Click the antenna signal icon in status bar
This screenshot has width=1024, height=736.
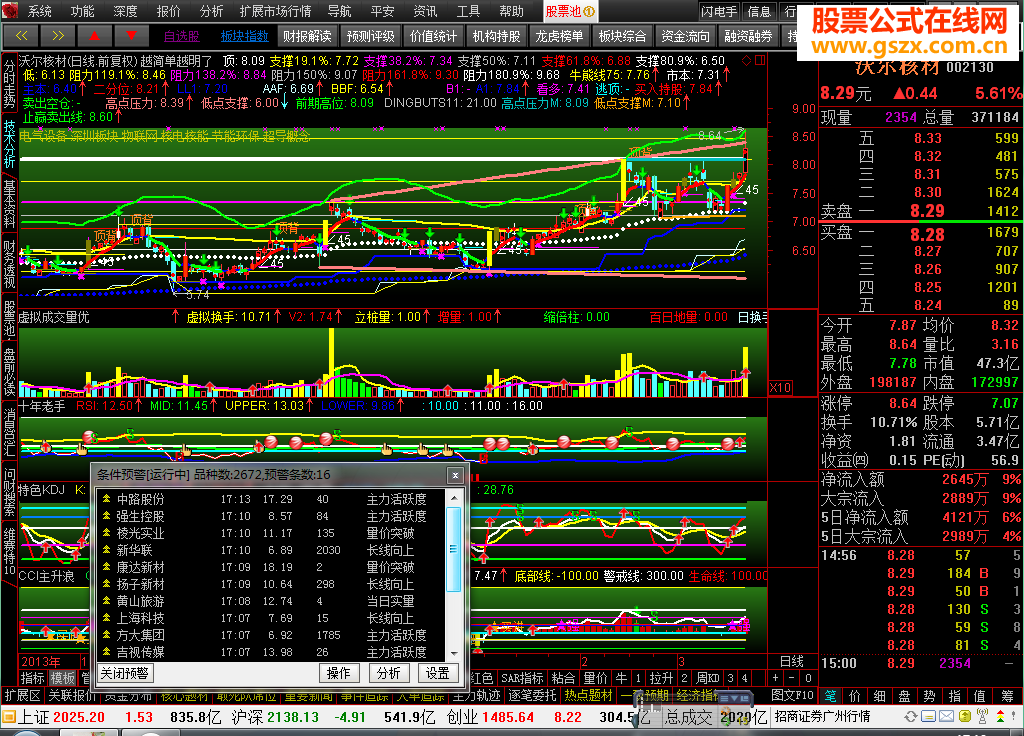pos(982,716)
